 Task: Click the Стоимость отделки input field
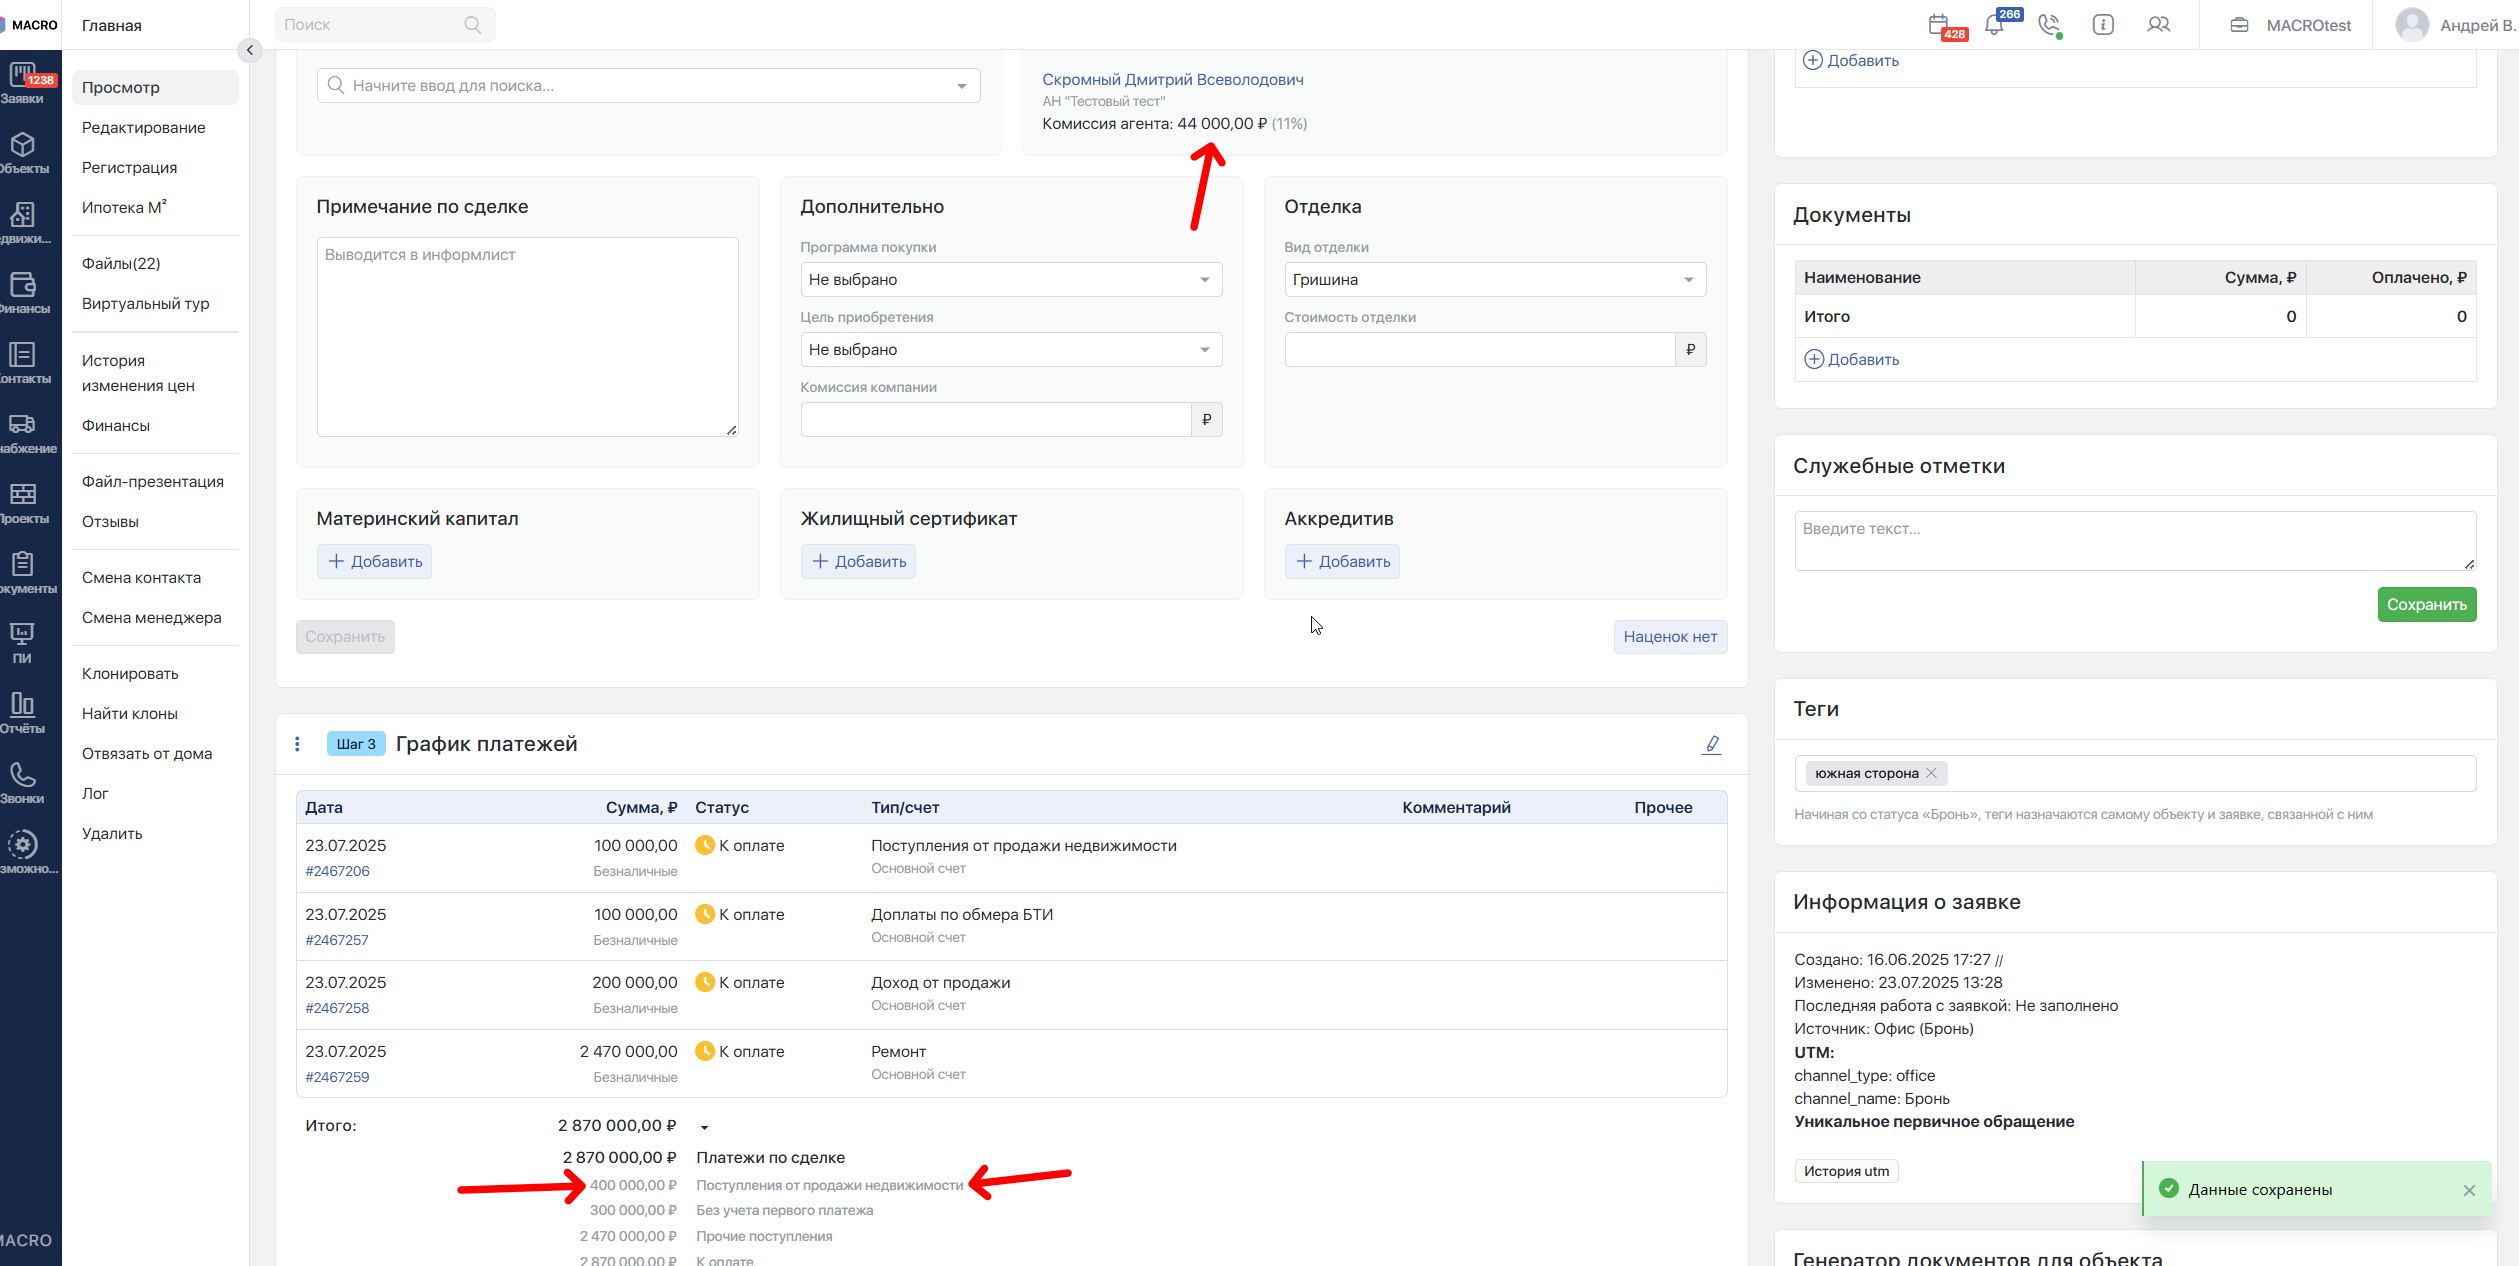(x=1479, y=350)
